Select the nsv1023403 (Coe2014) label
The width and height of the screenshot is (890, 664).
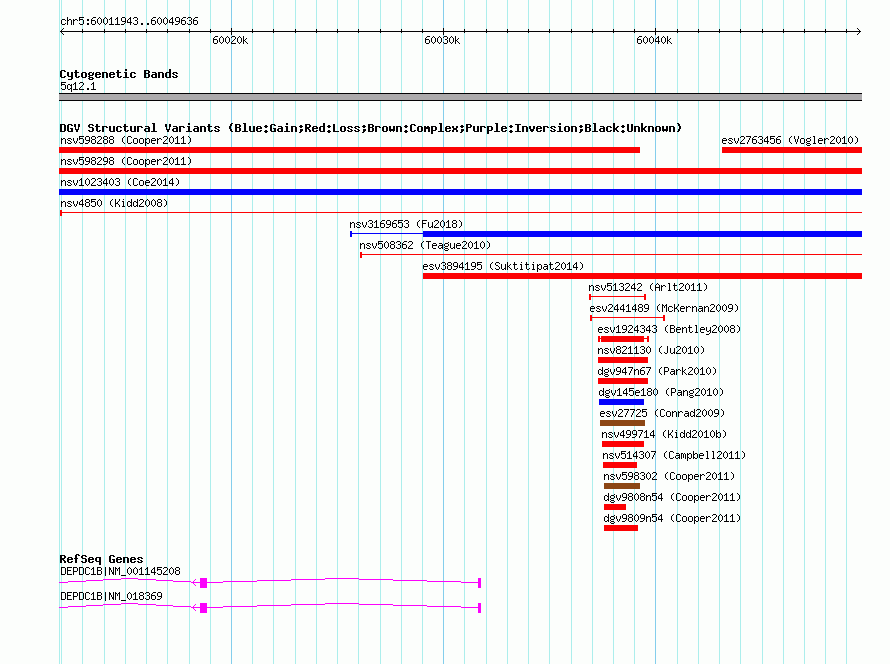pyautogui.click(x=120, y=182)
